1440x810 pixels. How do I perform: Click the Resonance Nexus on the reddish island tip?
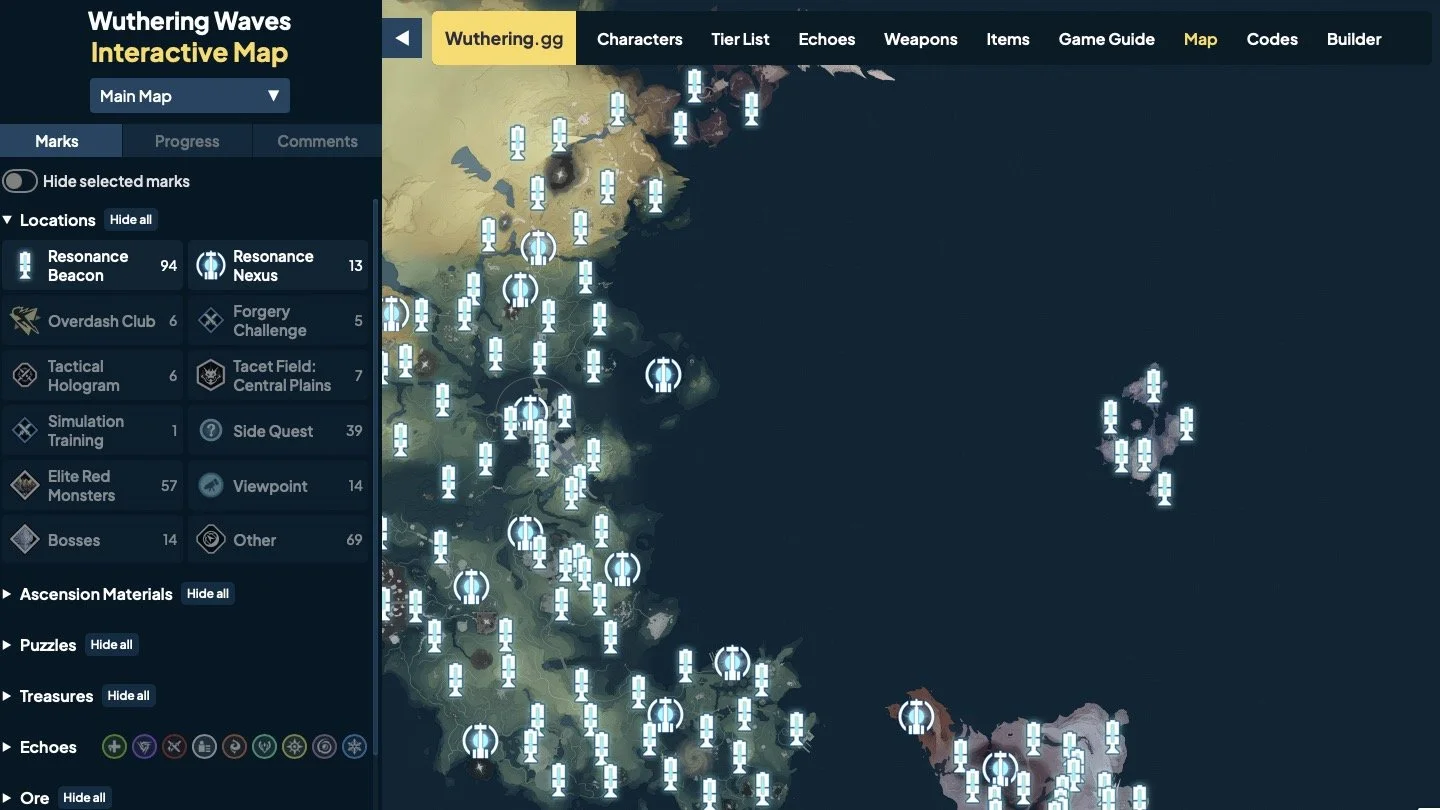915,716
